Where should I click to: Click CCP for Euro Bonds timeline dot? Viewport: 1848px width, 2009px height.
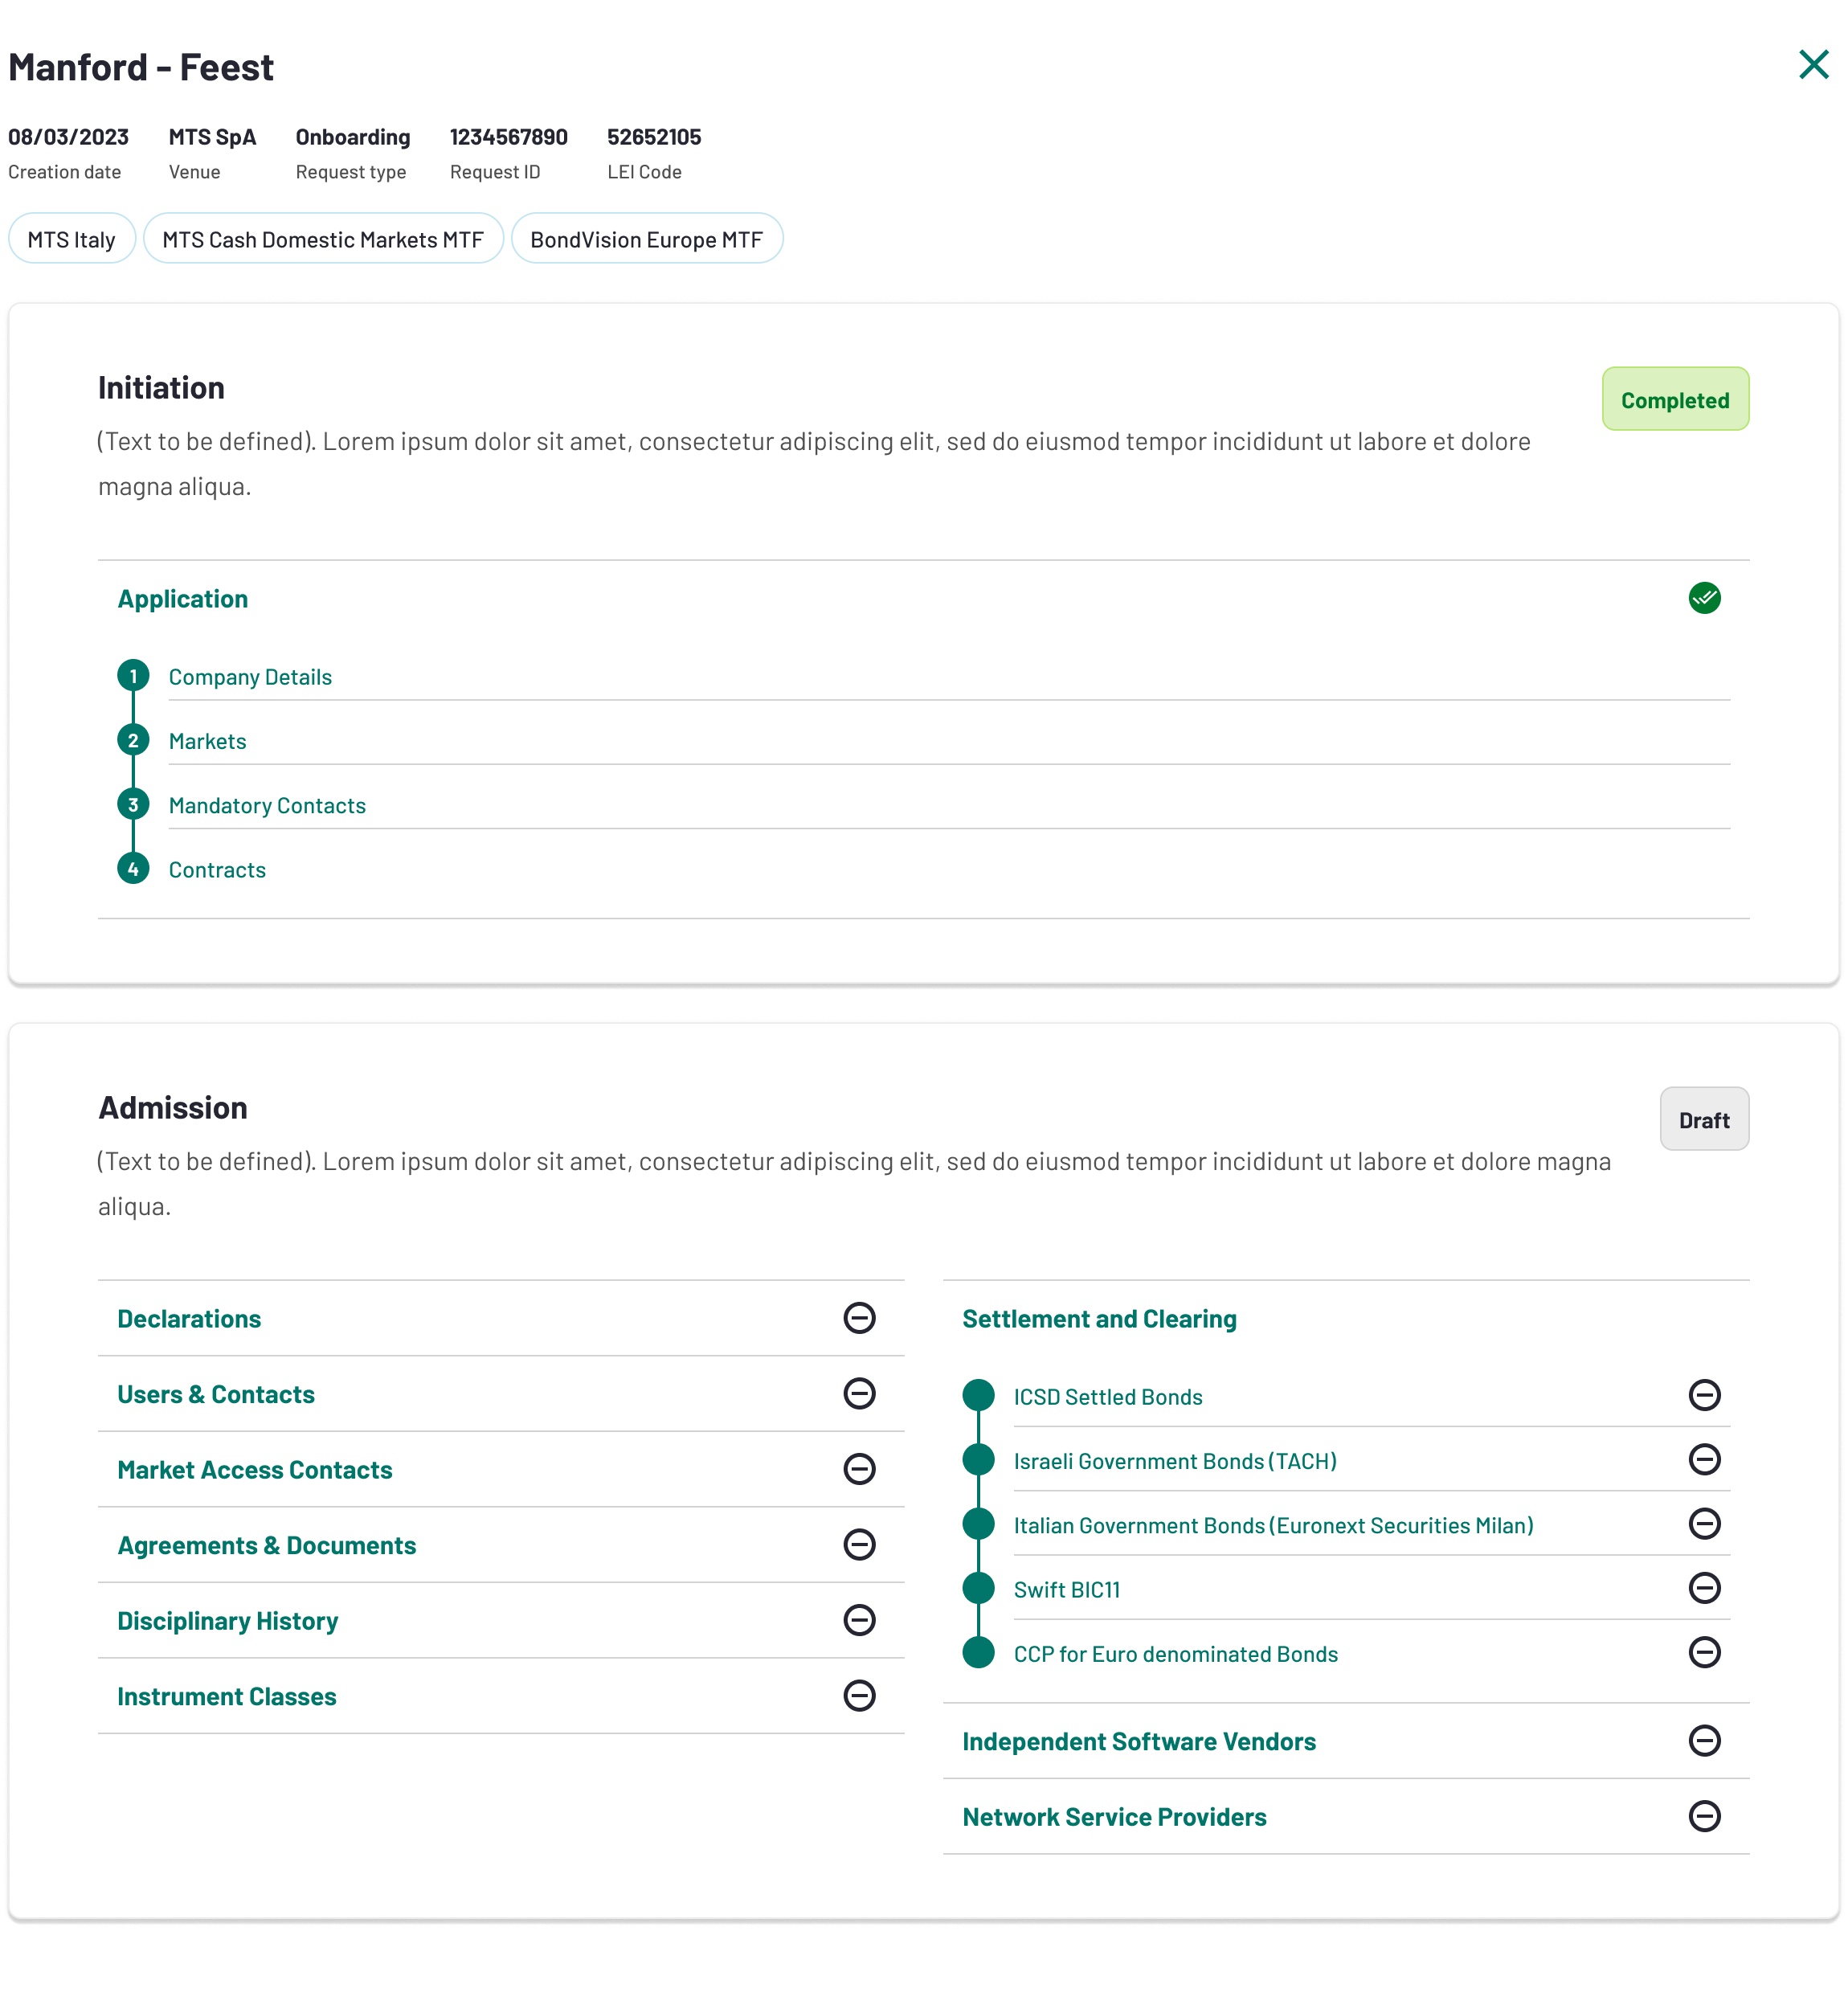click(x=978, y=1652)
